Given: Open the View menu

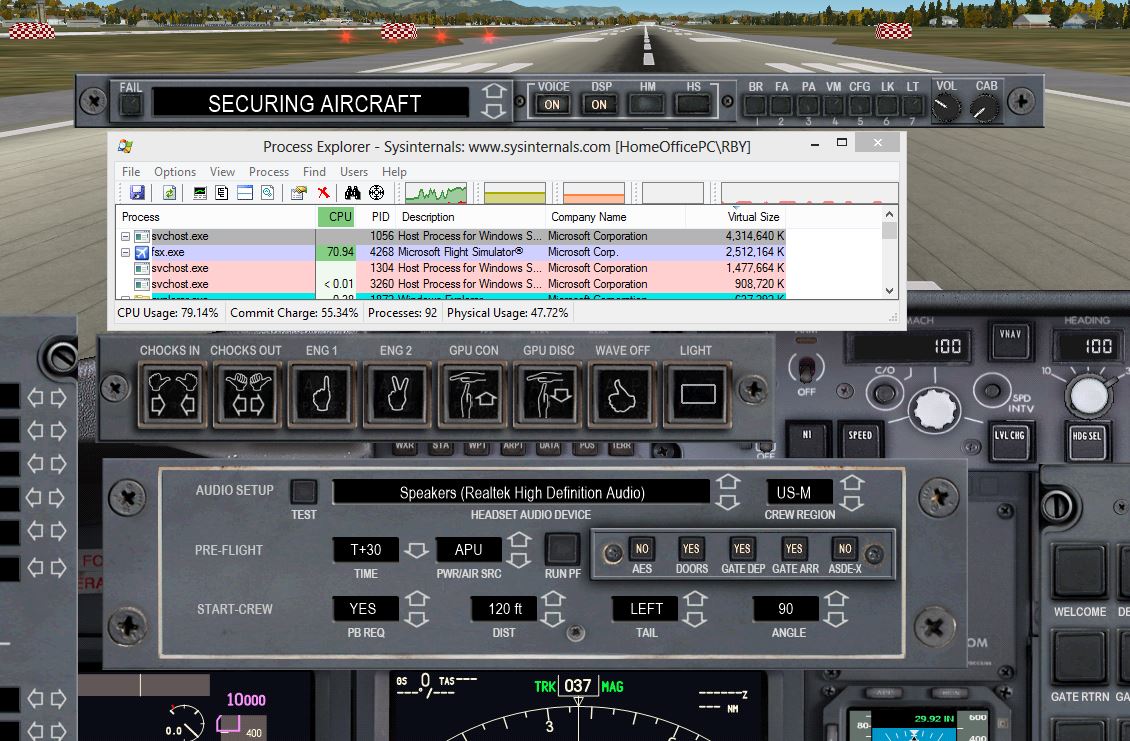Looking at the screenshot, I should [222, 172].
